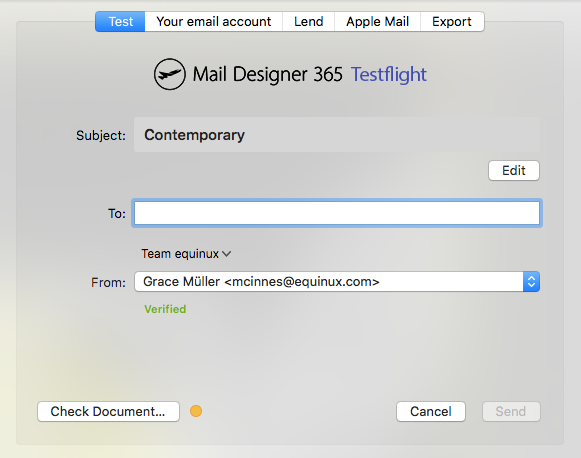Open the Export tab
Viewport: 581px width, 458px height.
coord(452,21)
